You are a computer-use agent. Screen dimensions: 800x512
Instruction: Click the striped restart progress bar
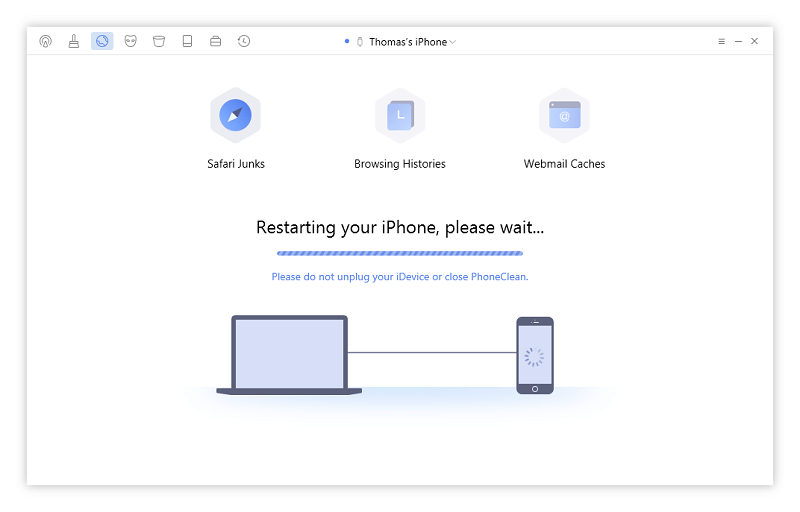400,253
